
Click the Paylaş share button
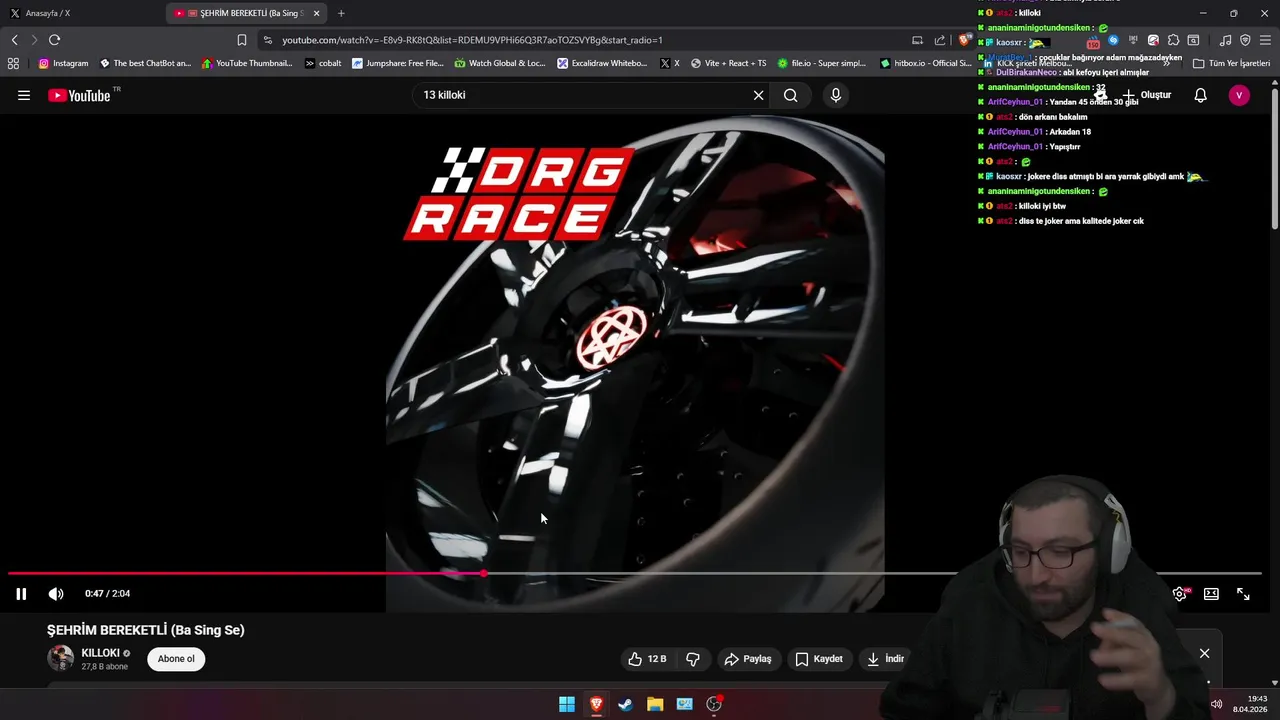tap(748, 659)
